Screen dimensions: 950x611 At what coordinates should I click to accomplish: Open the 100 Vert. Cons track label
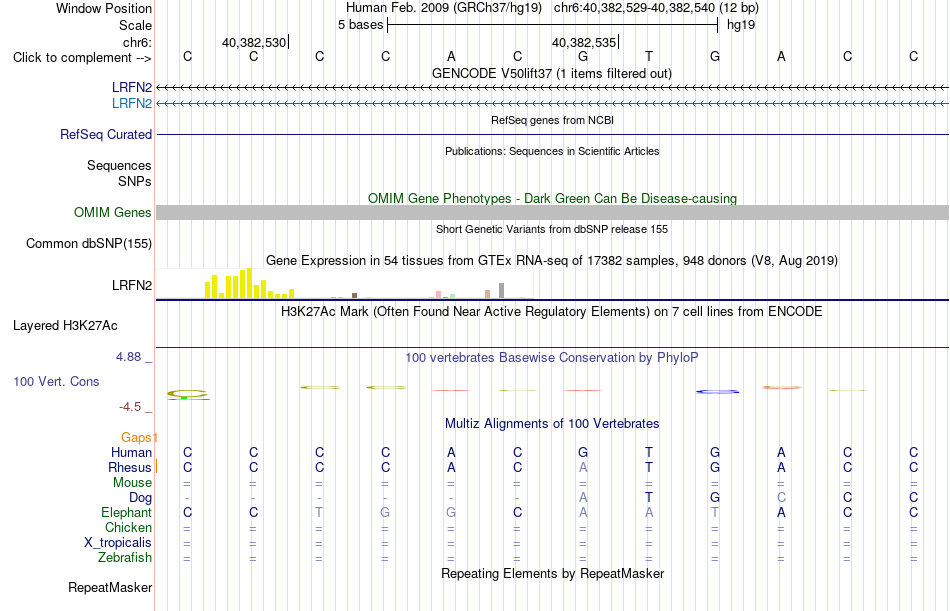click(x=56, y=382)
